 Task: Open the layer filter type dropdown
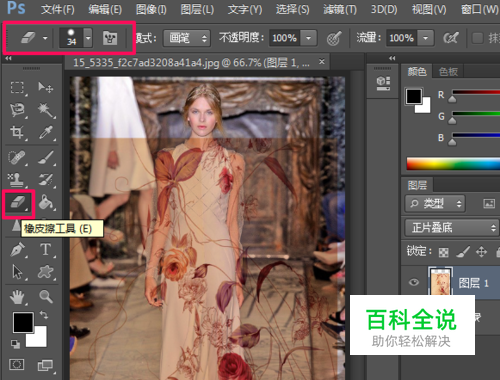pos(435,203)
